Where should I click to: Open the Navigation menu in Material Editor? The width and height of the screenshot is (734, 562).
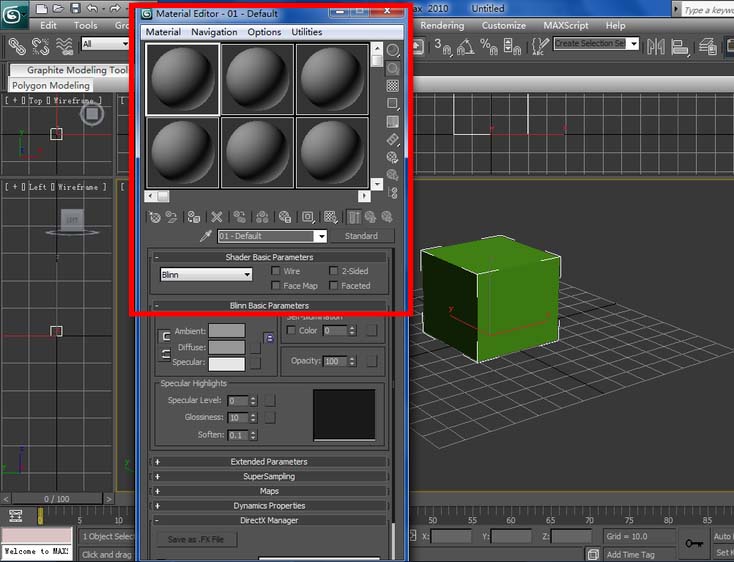214,32
